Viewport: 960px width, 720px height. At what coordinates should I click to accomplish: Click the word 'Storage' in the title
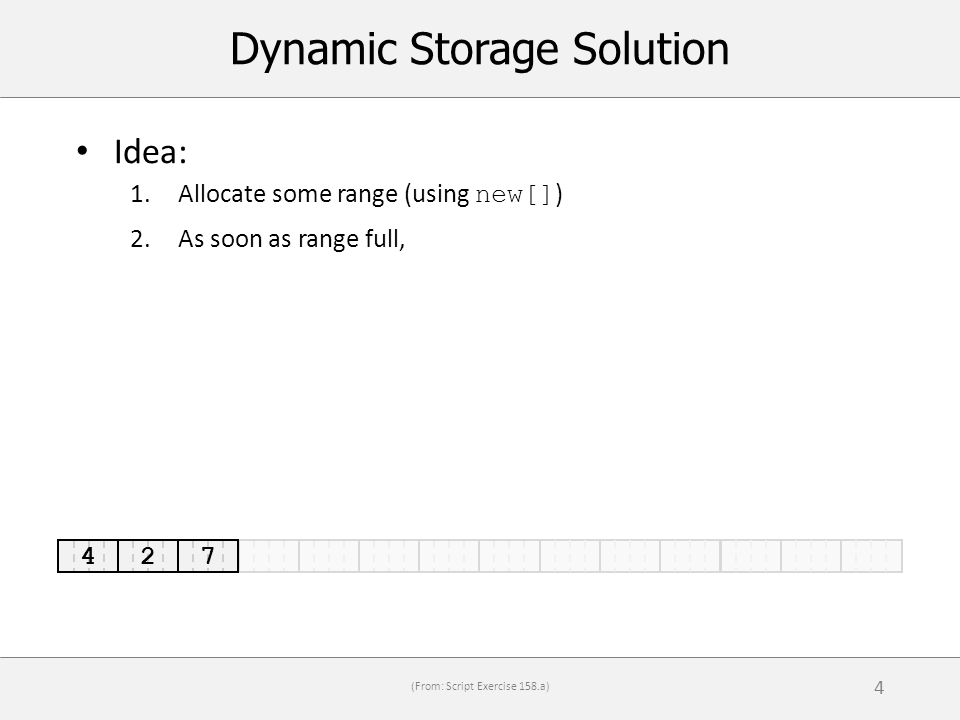[x=484, y=51]
